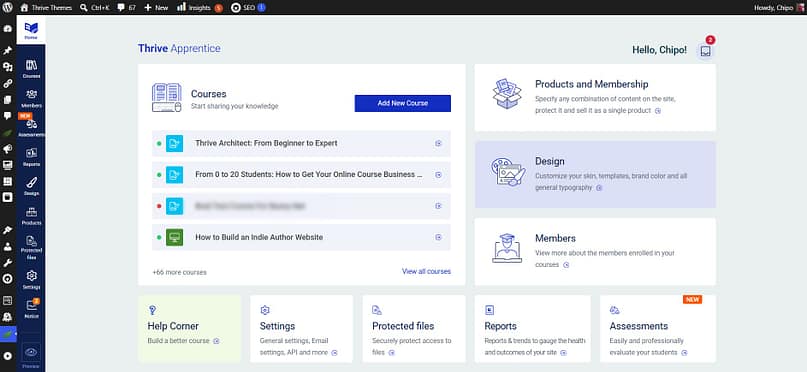Click the blurred course row title
The width and height of the screenshot is (807, 372).
point(250,206)
